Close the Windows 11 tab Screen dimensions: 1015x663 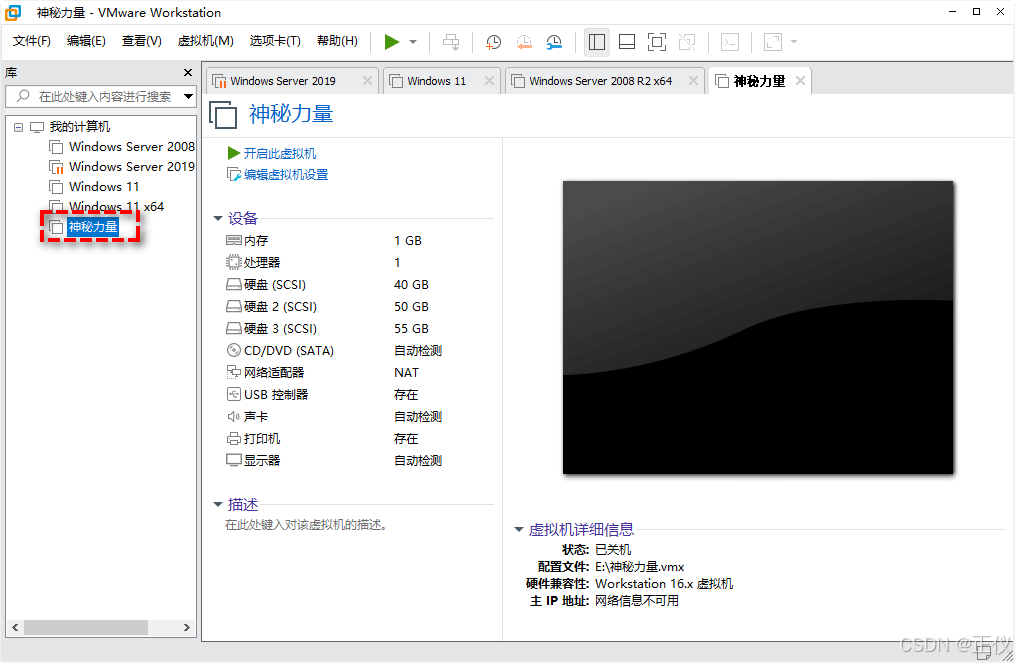489,80
